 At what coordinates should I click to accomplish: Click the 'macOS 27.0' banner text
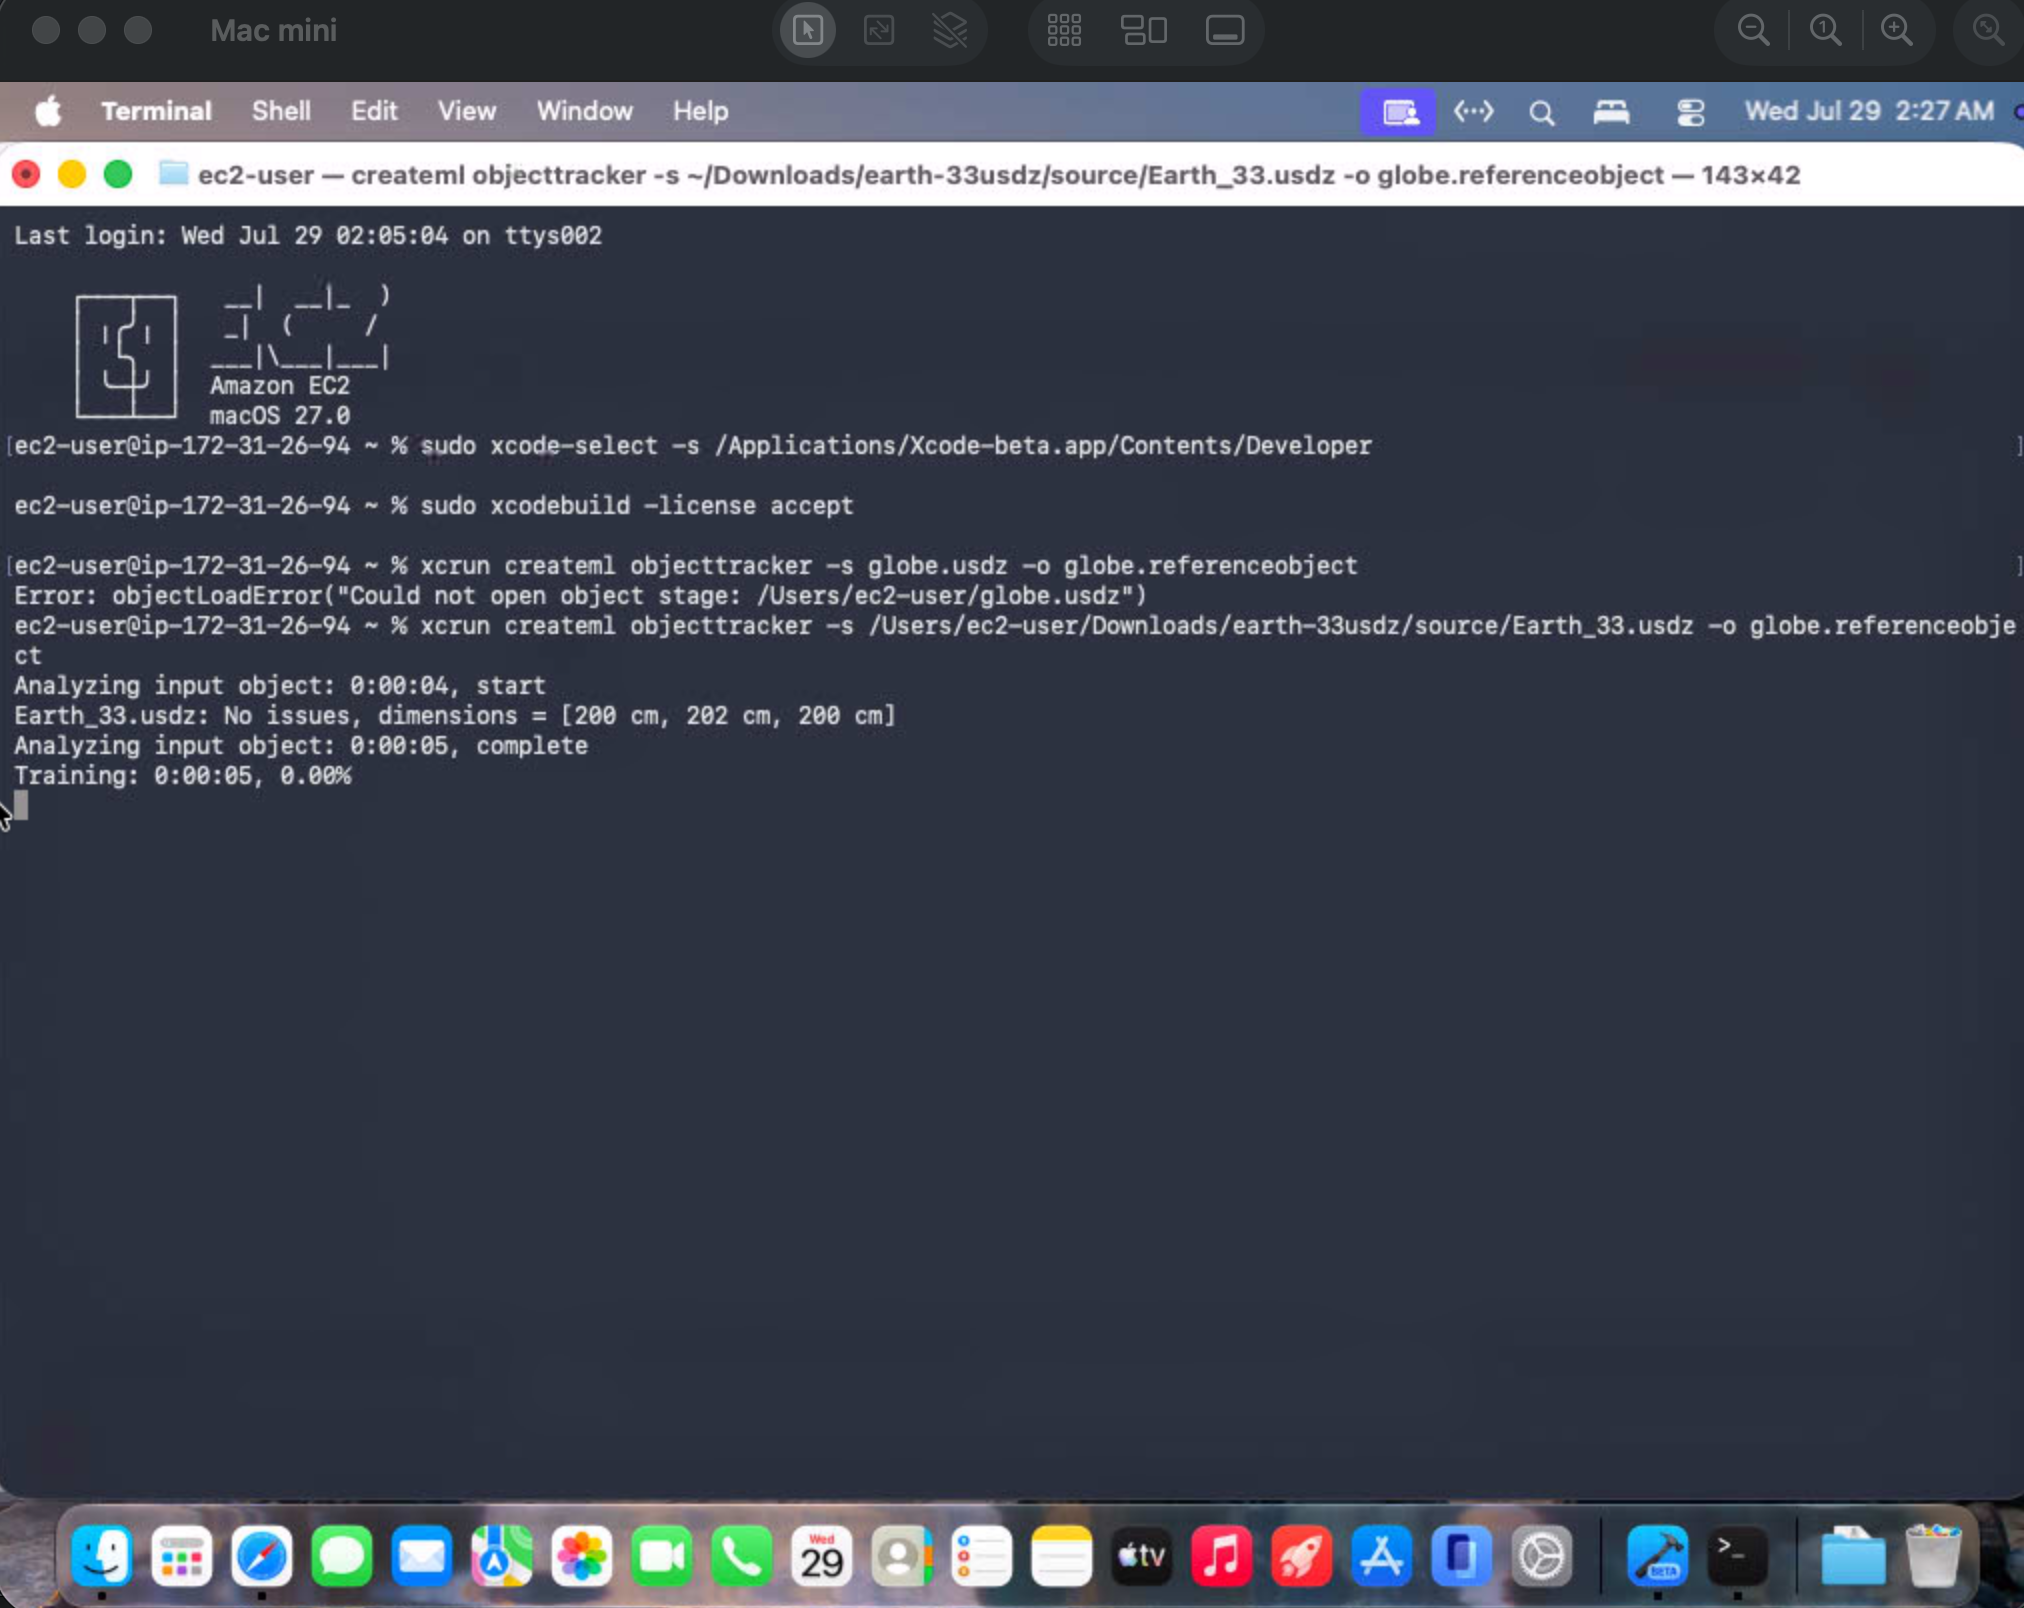point(280,415)
